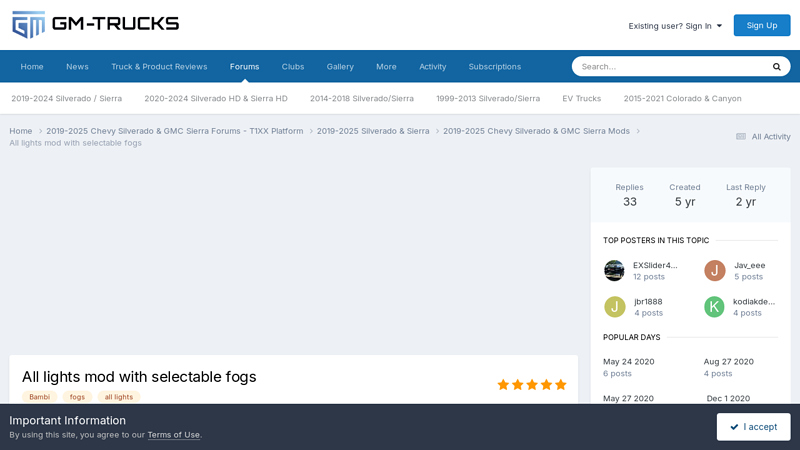Open EXSlider4 user avatar

pos(614,270)
